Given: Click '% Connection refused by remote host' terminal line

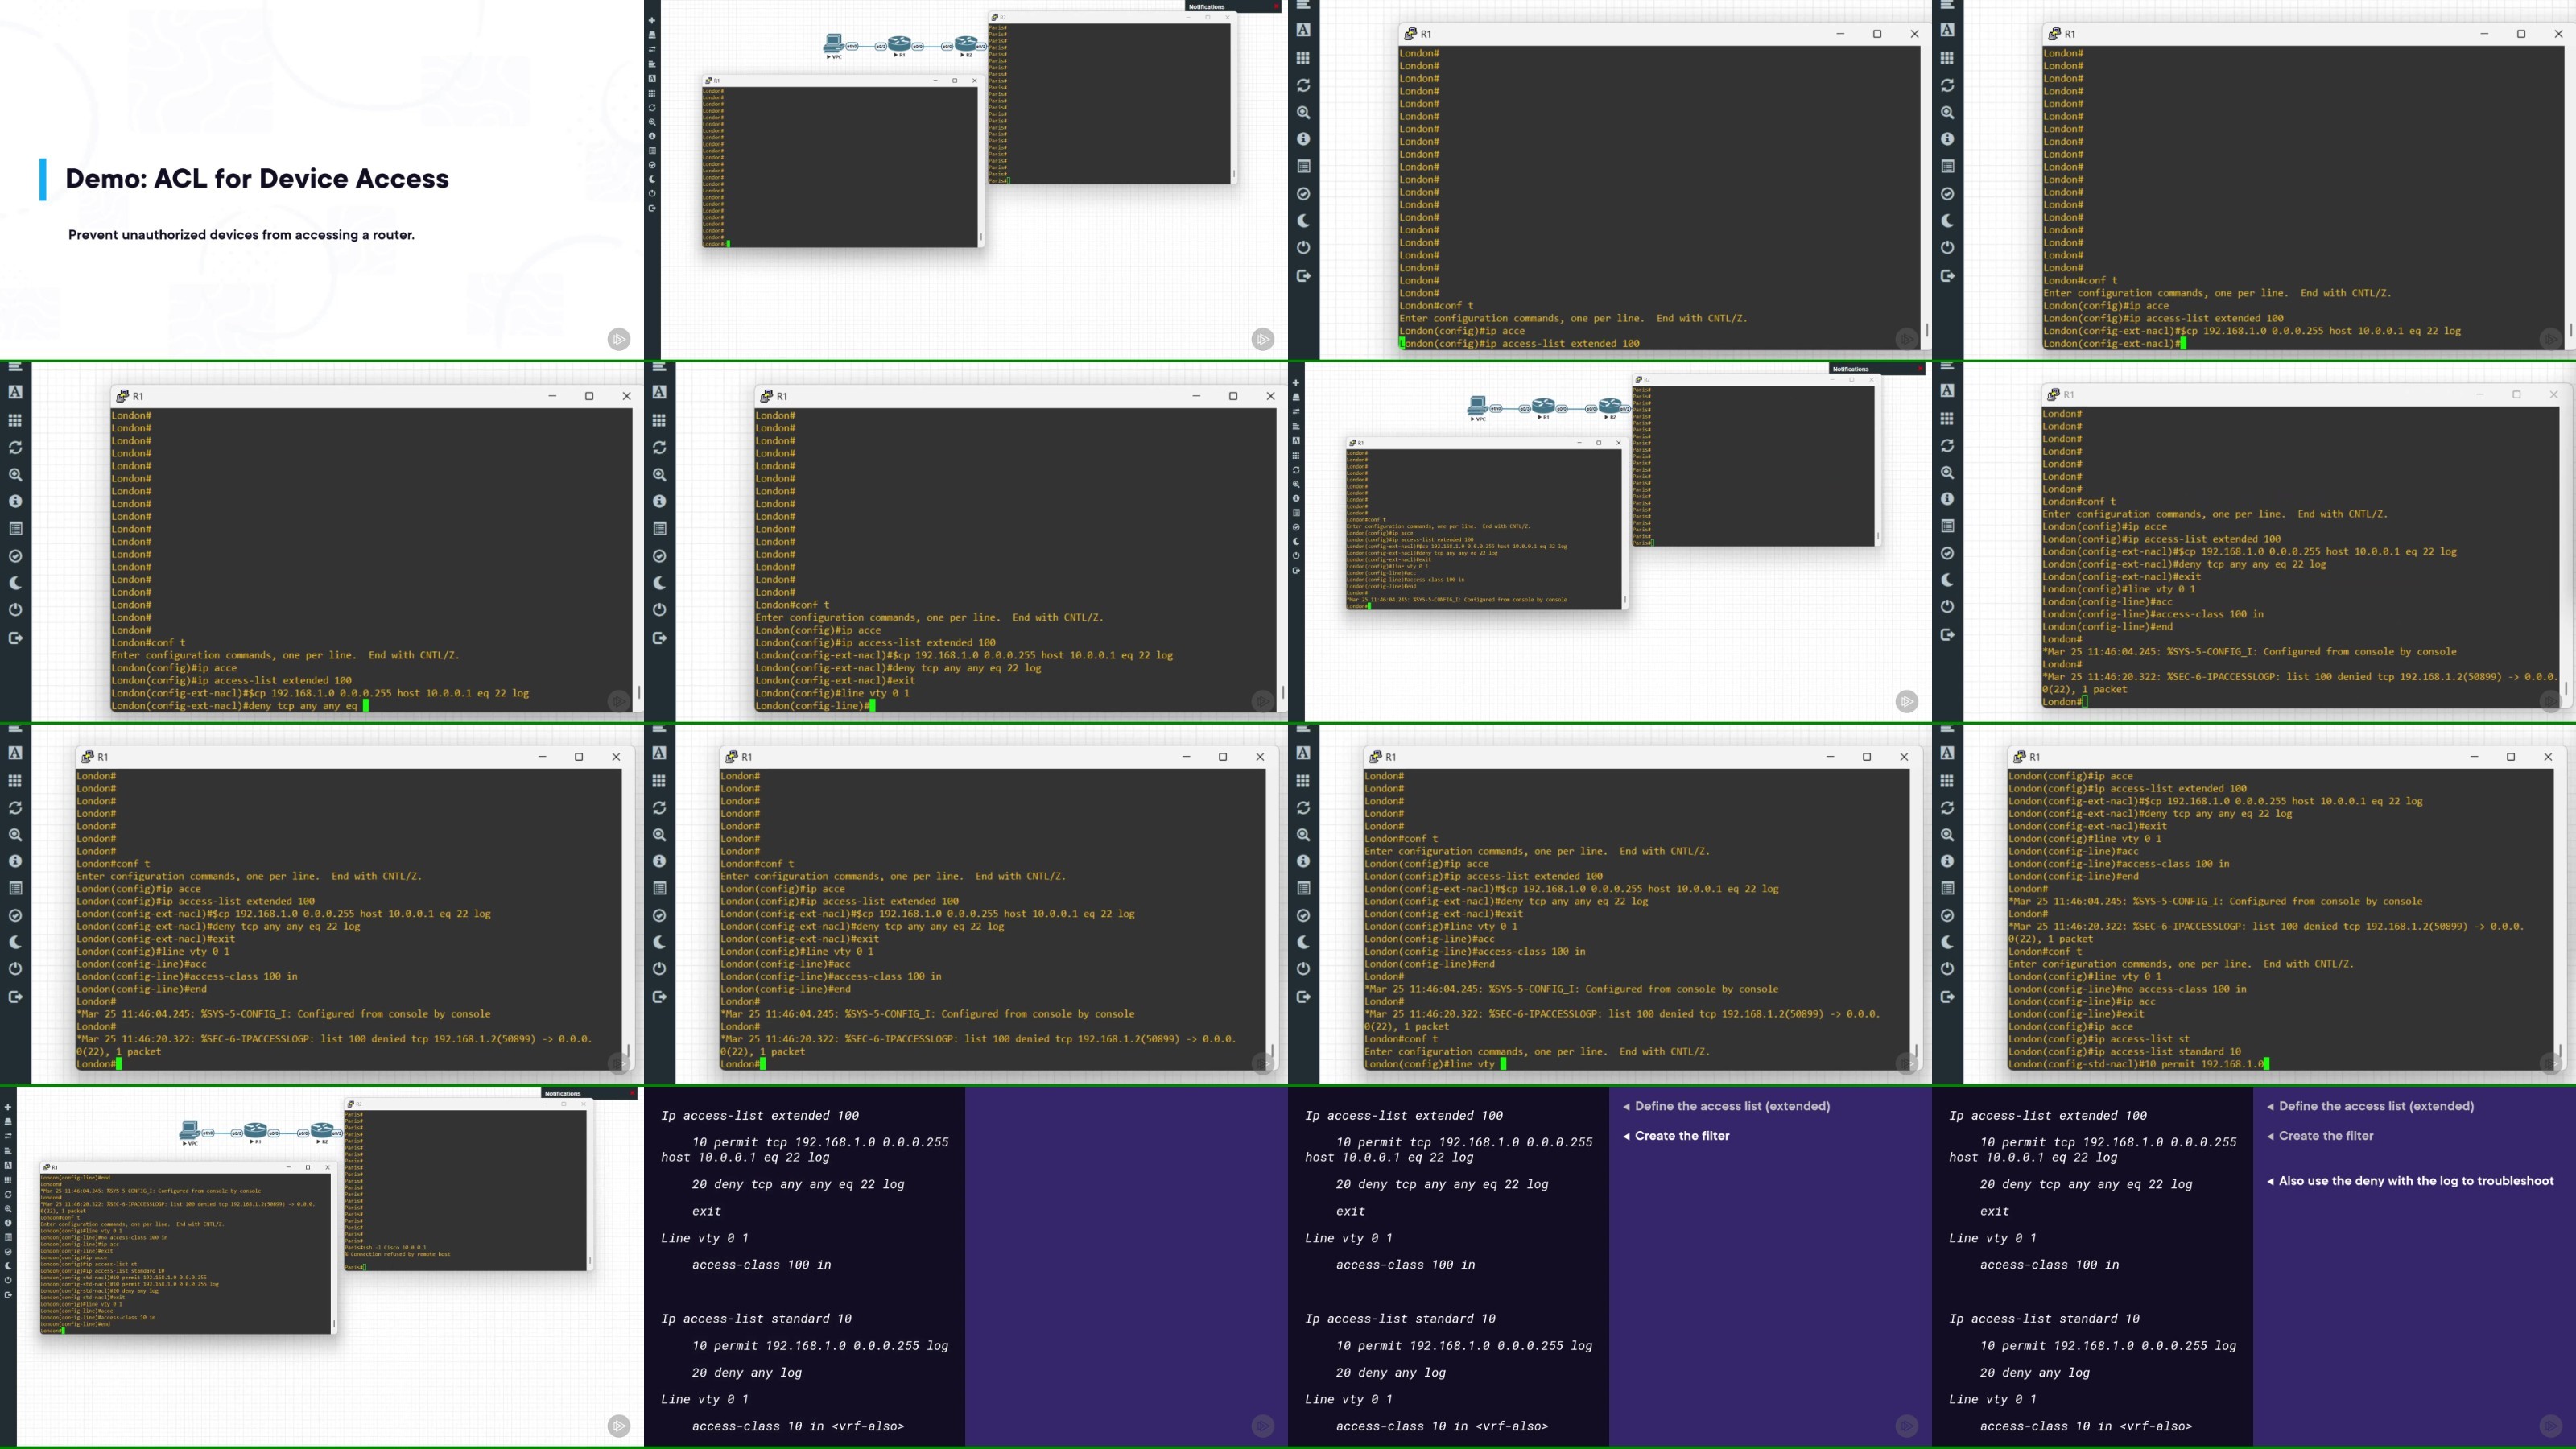Looking at the screenshot, I should [x=398, y=1254].
